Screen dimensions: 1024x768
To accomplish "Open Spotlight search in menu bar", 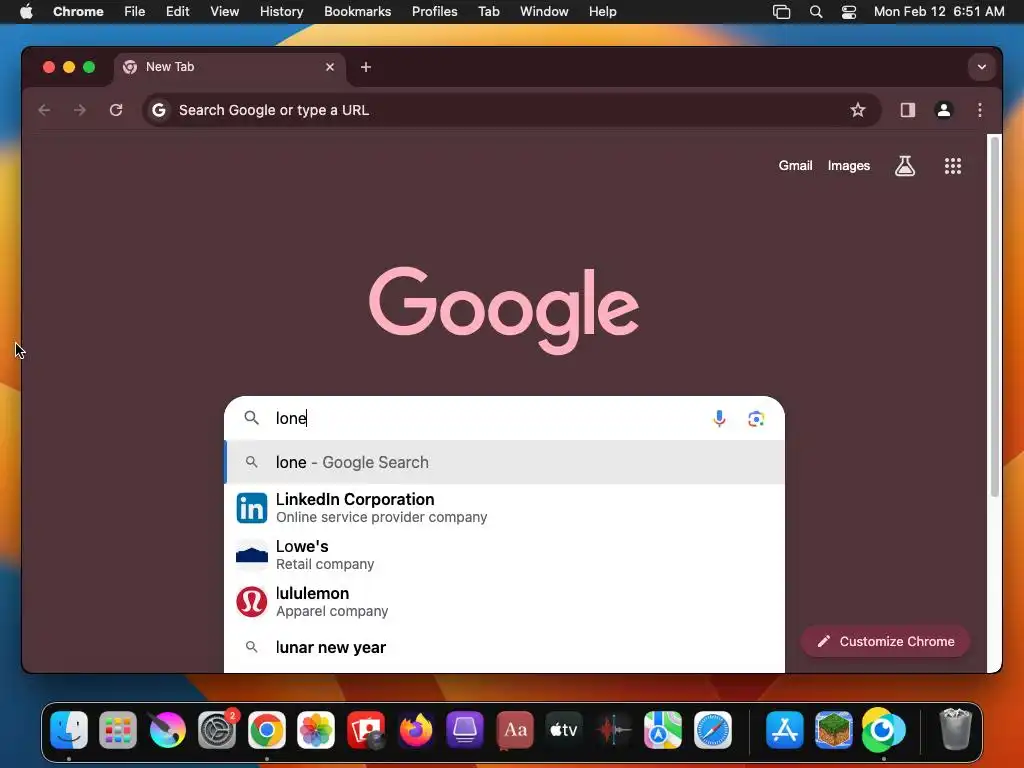I will click(x=816, y=12).
